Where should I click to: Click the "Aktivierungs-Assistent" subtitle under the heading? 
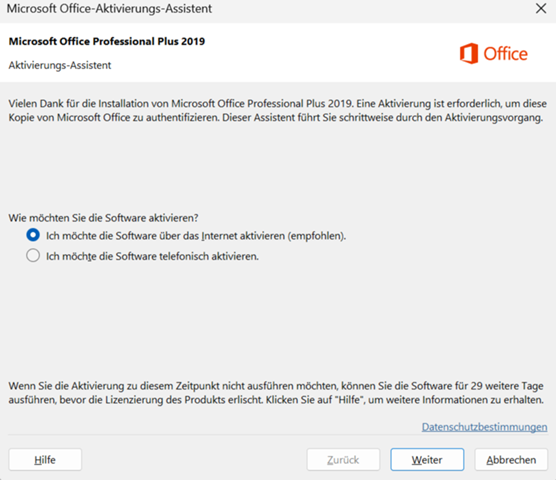[60, 65]
